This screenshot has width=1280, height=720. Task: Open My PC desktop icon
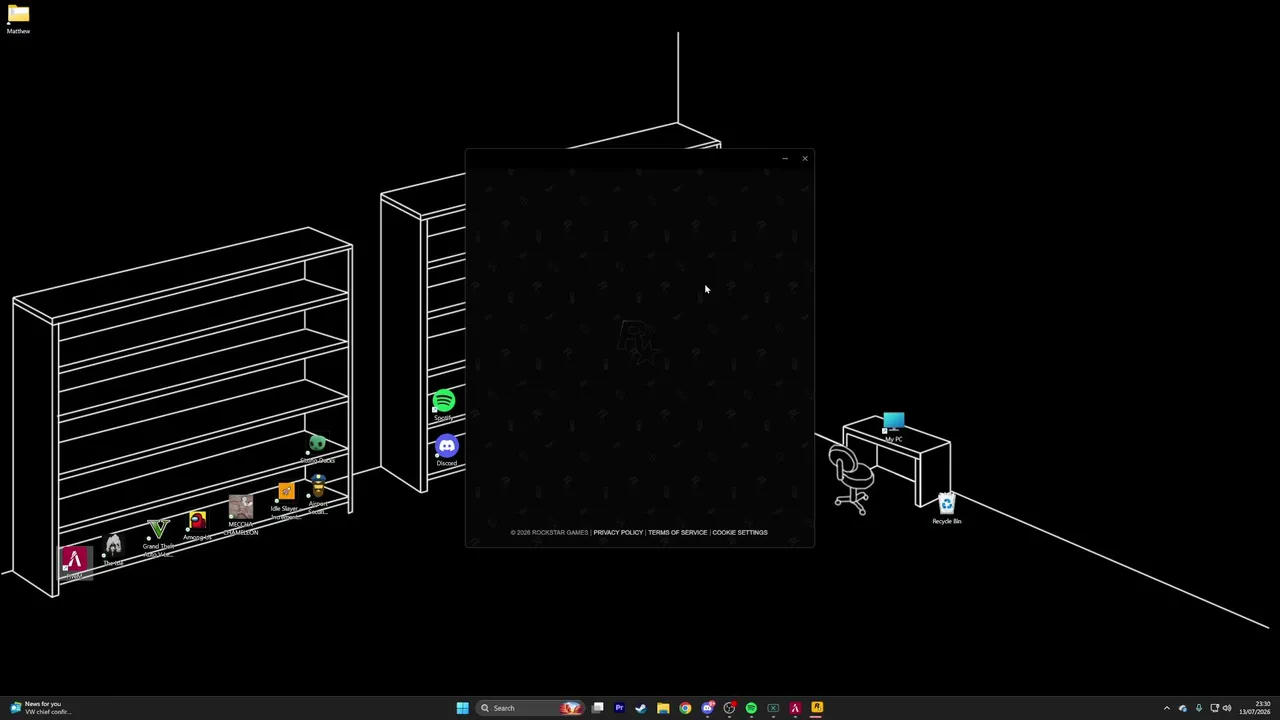[893, 427]
